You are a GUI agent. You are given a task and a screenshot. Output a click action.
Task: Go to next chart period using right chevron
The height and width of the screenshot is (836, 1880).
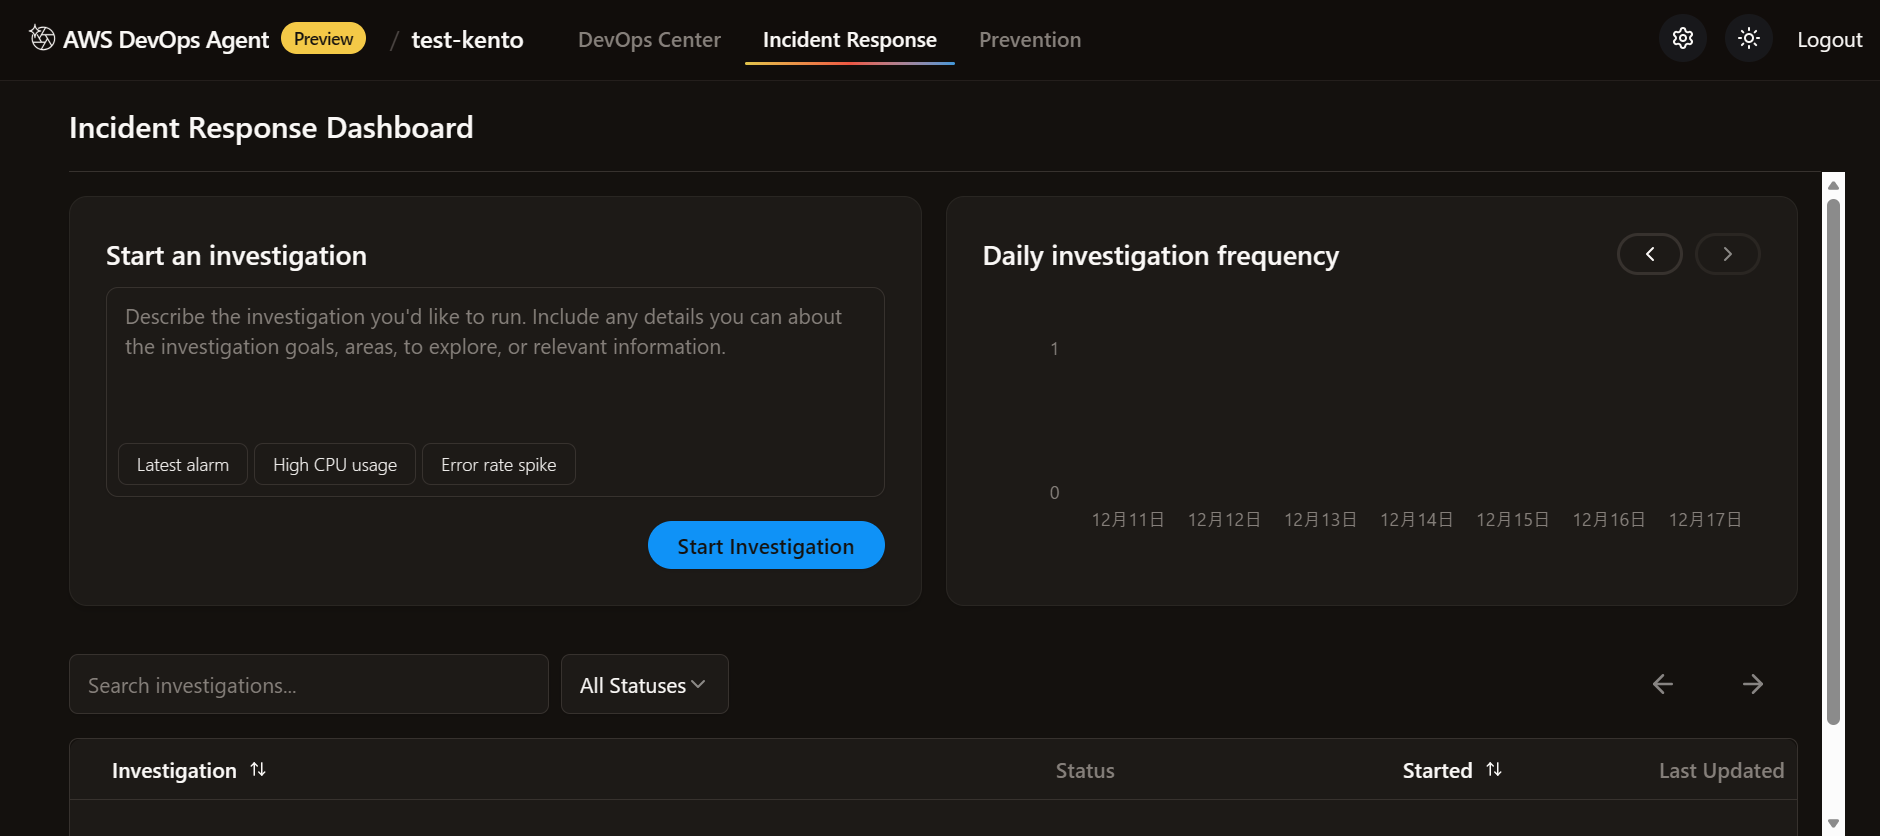(x=1727, y=254)
